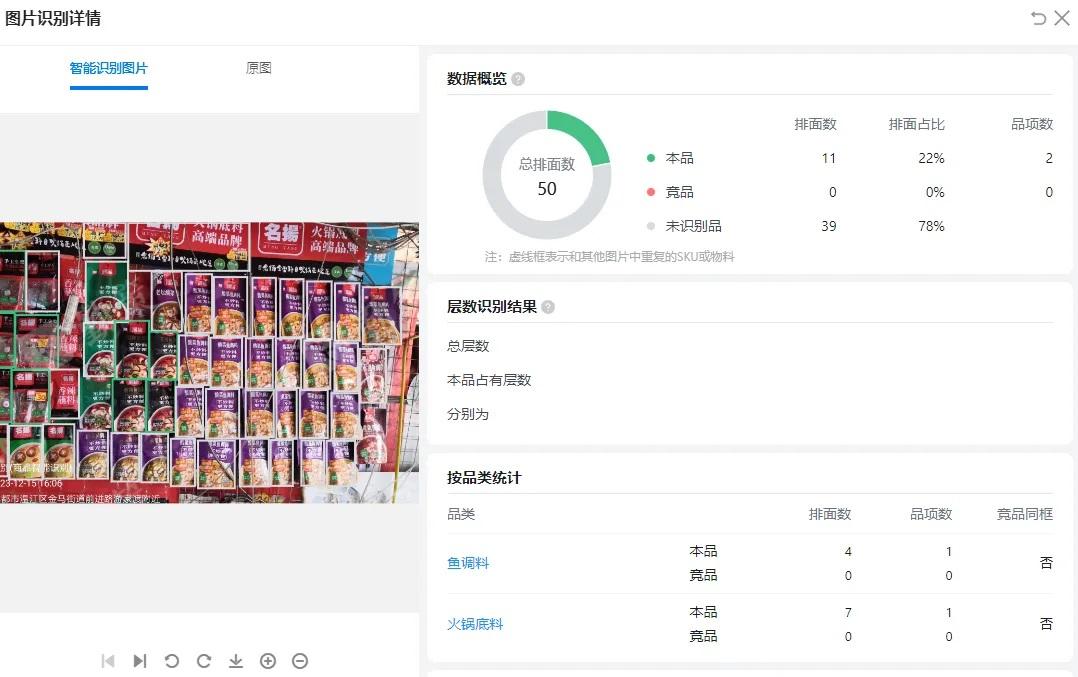This screenshot has width=1078, height=677.
Task: Click the 排面占比 column header
Action: tap(916, 124)
